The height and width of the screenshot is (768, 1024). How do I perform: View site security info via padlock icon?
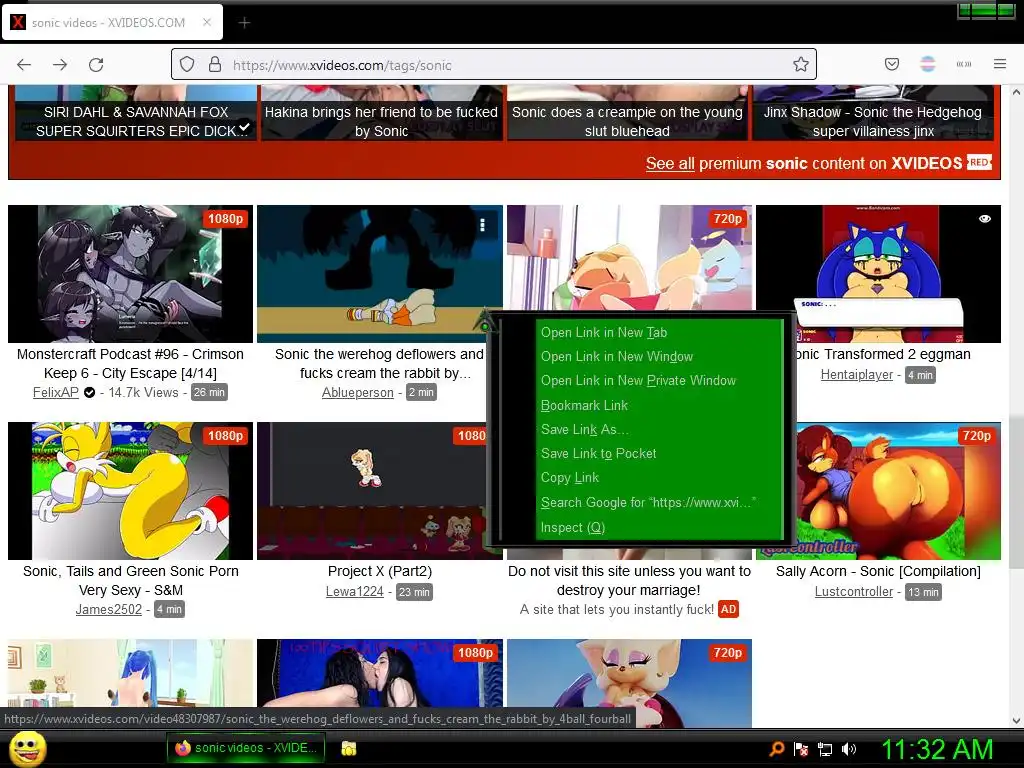pos(214,65)
